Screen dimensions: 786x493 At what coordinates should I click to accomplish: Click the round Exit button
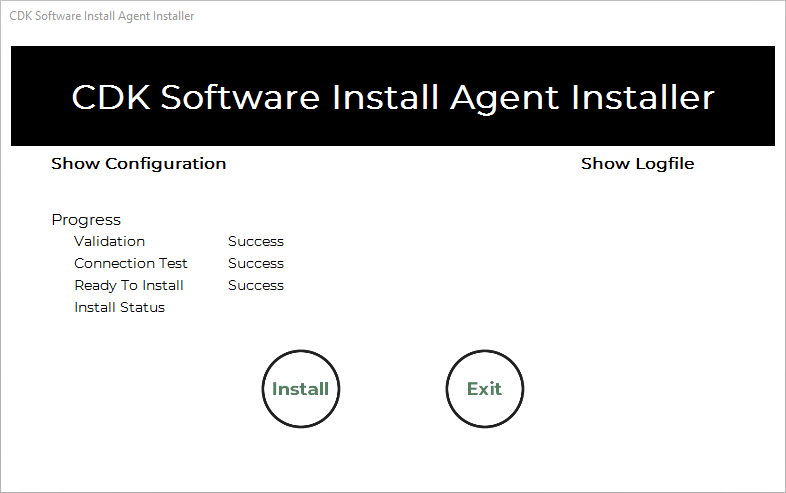tap(485, 389)
